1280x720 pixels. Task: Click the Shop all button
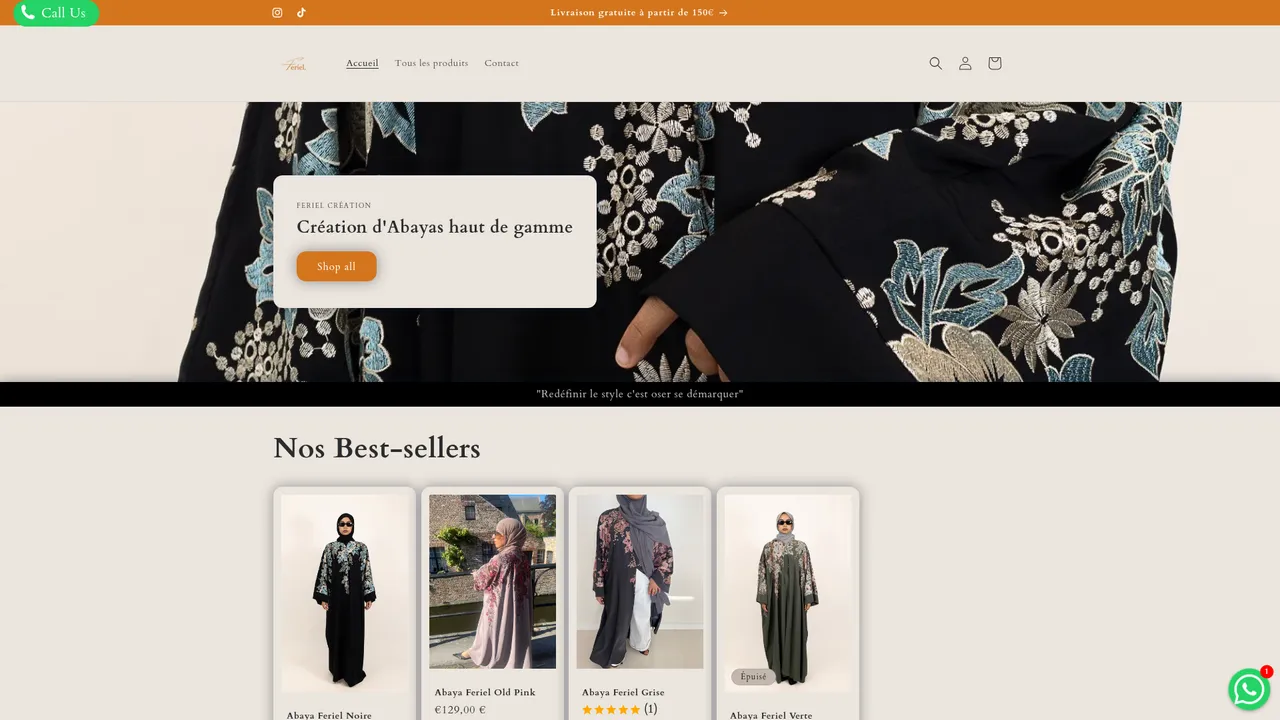tap(336, 266)
